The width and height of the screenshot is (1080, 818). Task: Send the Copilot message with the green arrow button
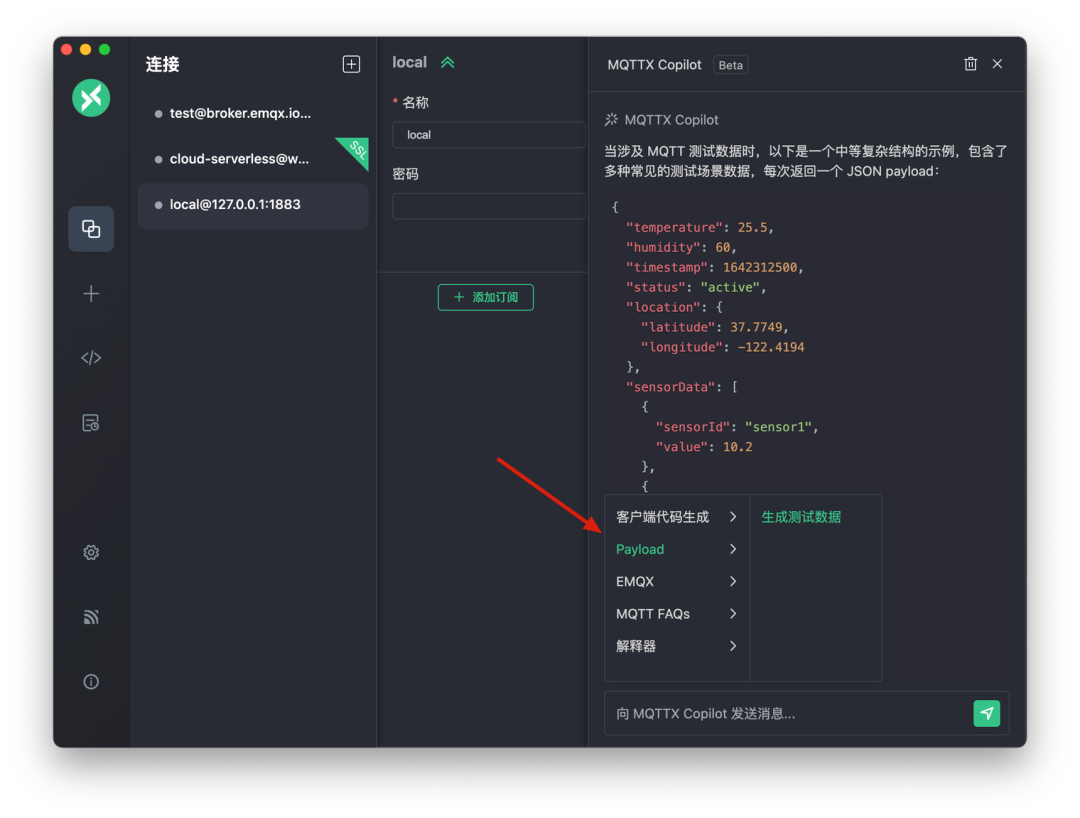click(986, 713)
